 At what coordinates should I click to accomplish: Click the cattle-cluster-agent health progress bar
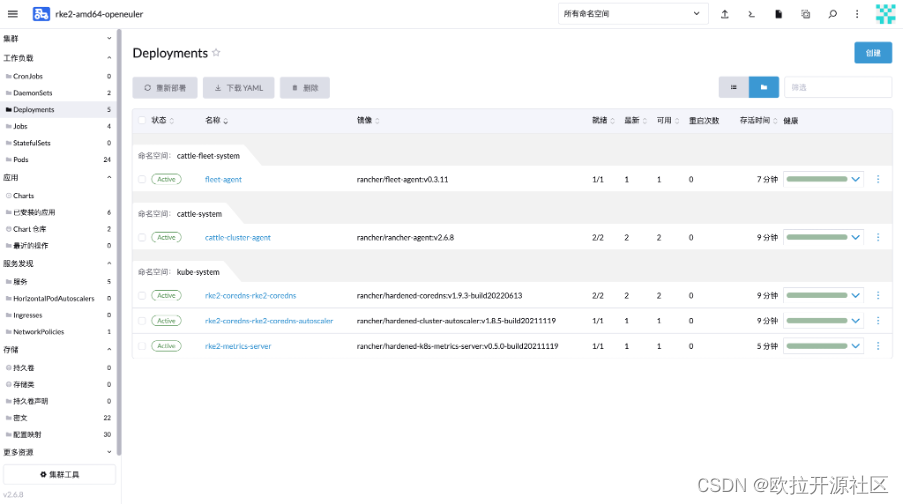click(x=817, y=237)
